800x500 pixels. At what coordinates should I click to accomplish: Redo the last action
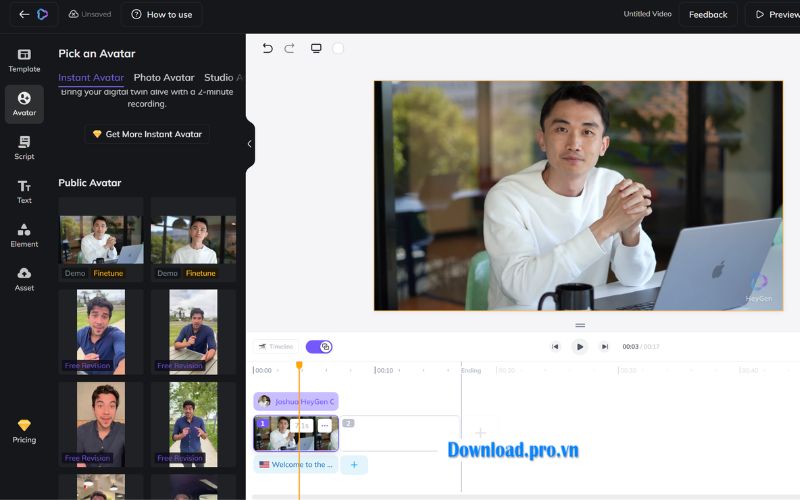click(289, 48)
